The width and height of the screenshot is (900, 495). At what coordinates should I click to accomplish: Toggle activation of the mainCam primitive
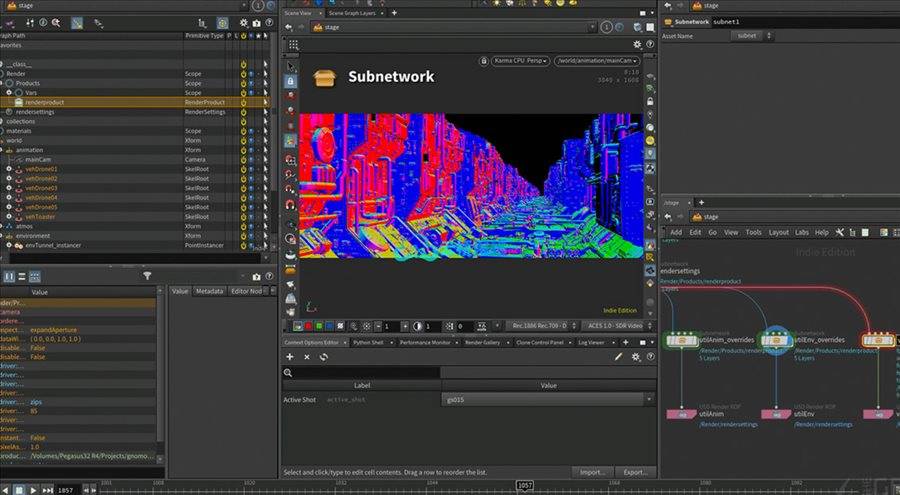(243, 159)
